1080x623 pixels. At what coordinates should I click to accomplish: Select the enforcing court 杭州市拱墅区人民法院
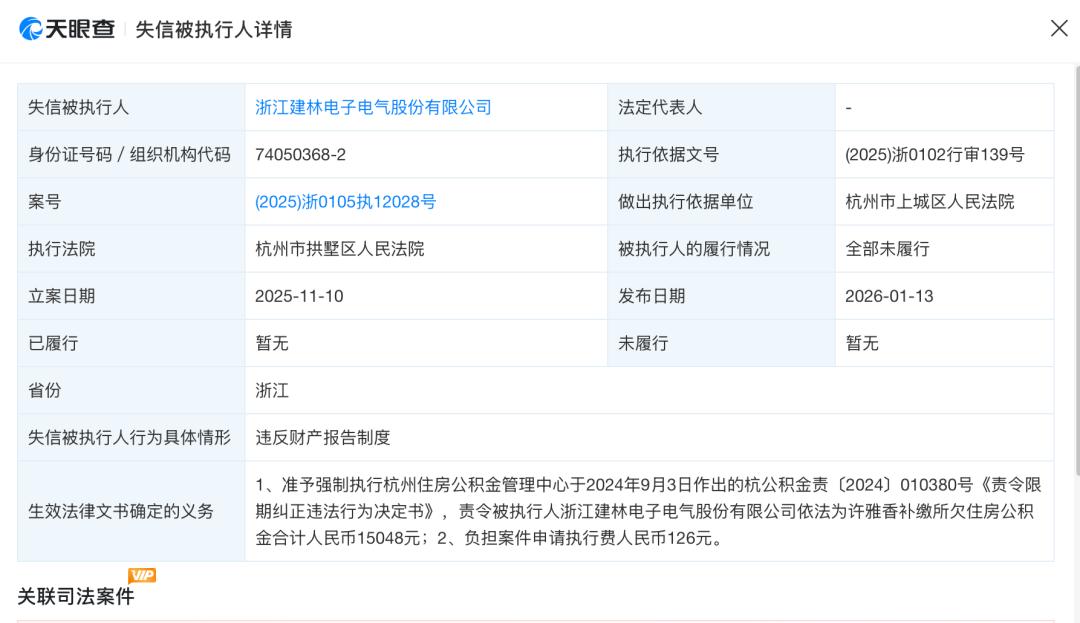[340, 249]
